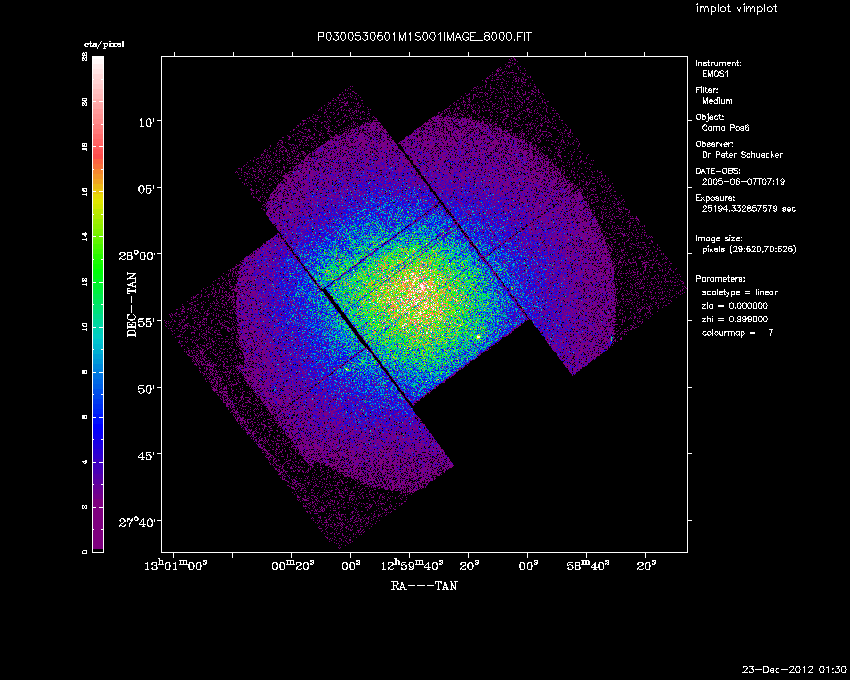The height and width of the screenshot is (680, 850).
Task: Click the 'DATE-OBS:' label
Action: [718, 171]
